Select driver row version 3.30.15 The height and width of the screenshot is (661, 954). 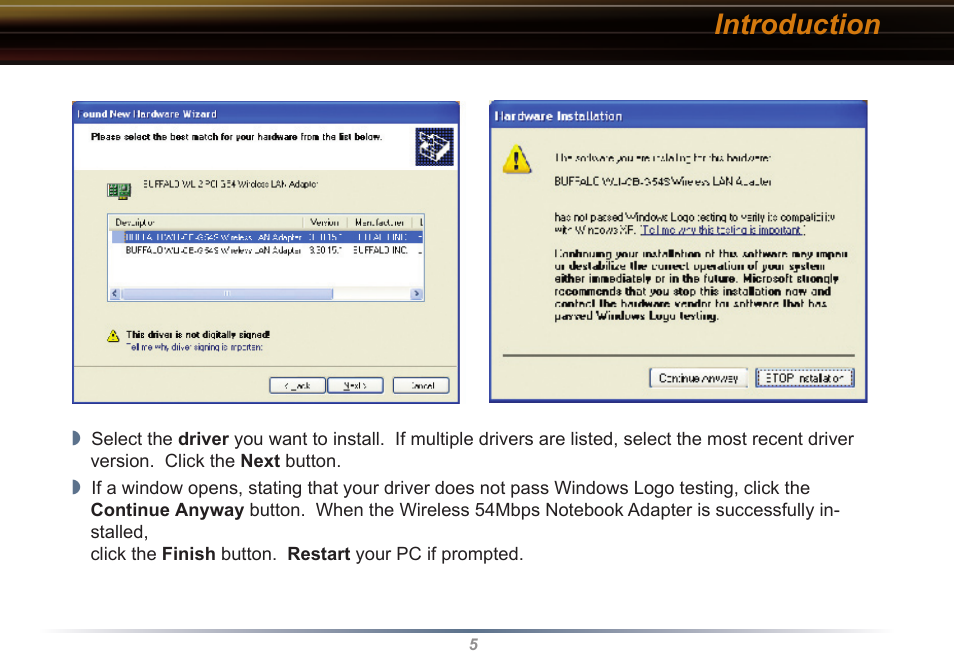[267, 250]
